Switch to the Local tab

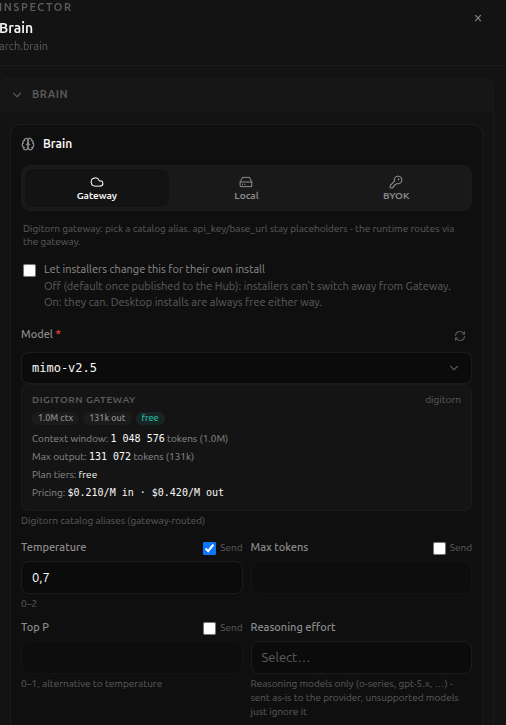pos(246,188)
